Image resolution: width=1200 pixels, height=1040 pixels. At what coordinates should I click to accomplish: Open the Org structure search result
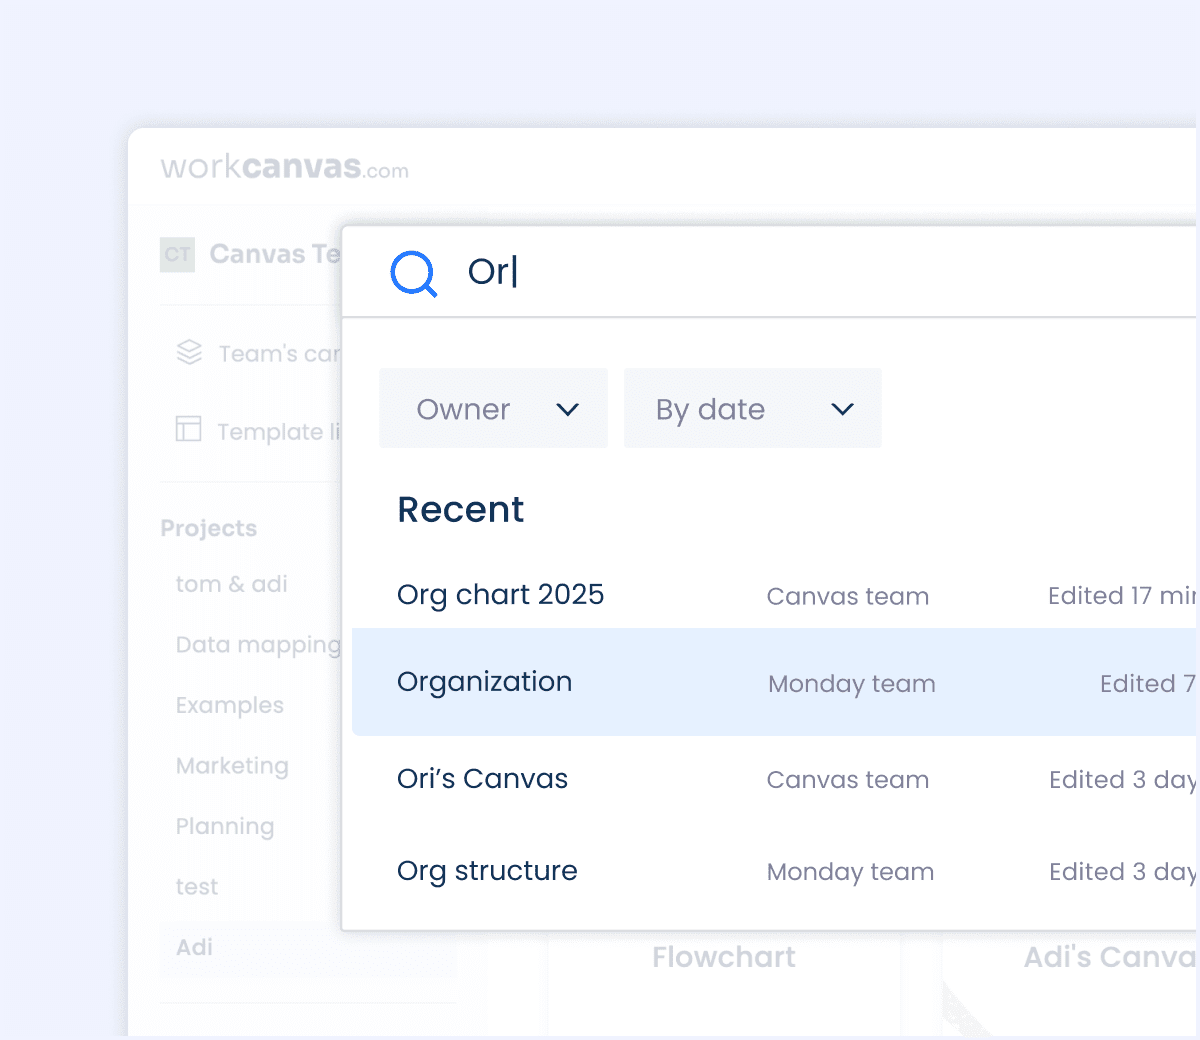487,871
